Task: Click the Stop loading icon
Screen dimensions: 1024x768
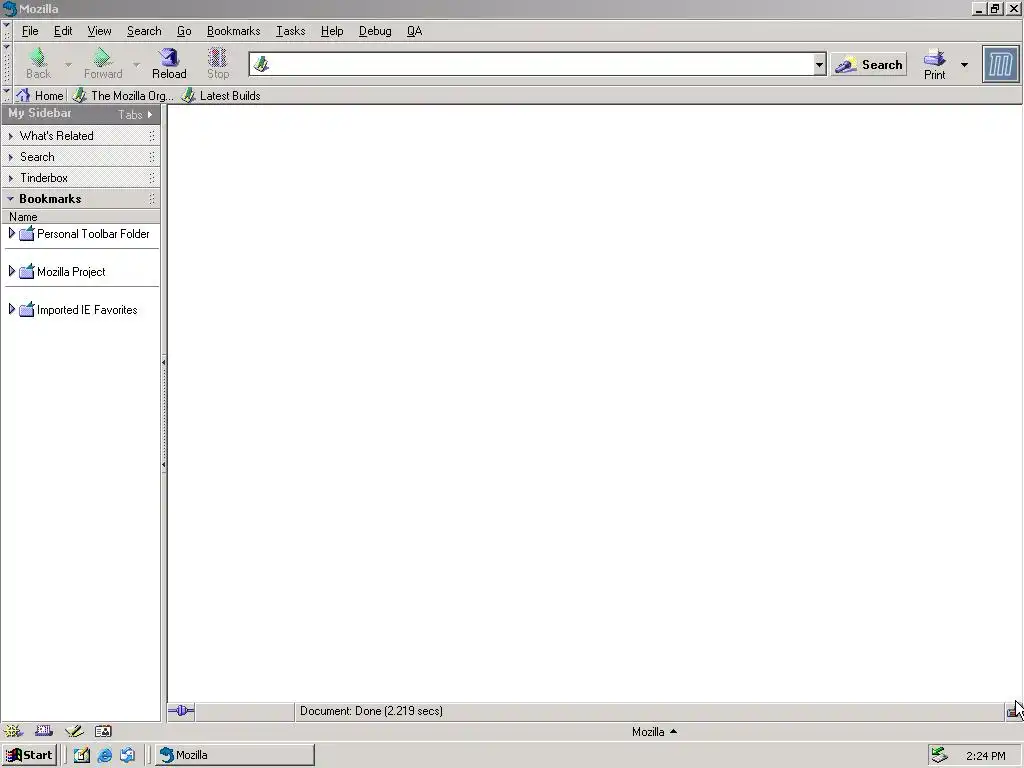Action: (x=217, y=57)
